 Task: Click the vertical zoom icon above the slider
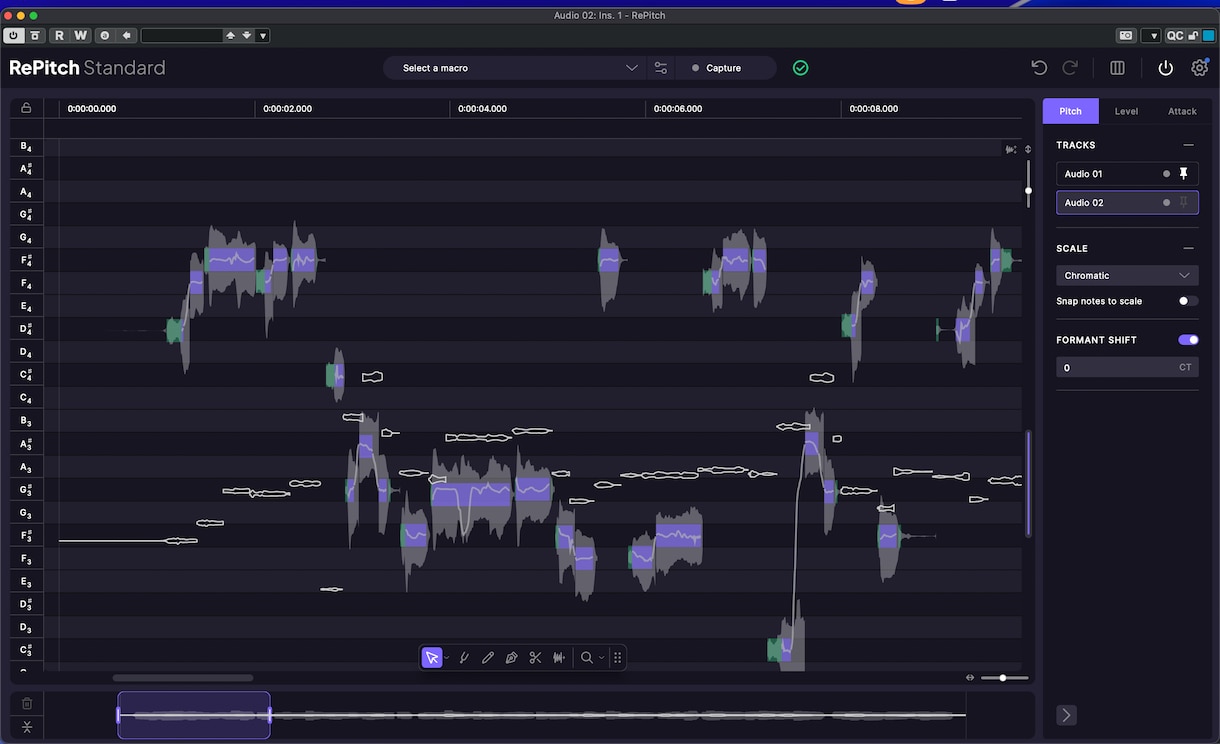(x=1028, y=149)
